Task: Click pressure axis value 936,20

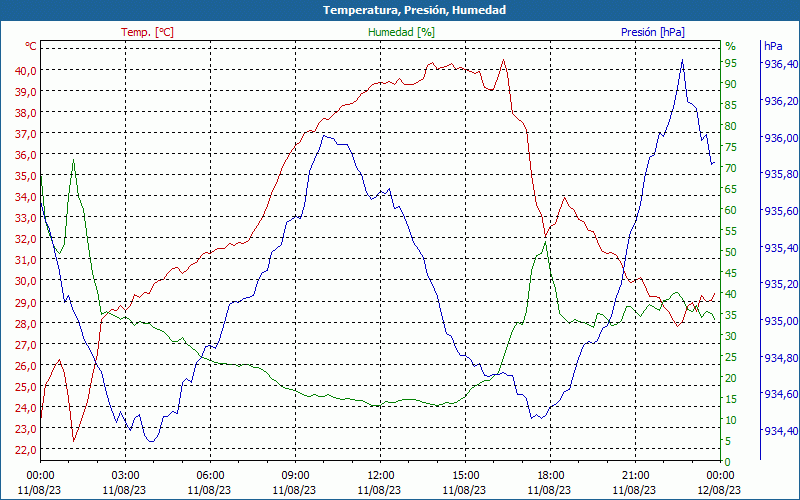Action: pyautogui.click(x=780, y=101)
